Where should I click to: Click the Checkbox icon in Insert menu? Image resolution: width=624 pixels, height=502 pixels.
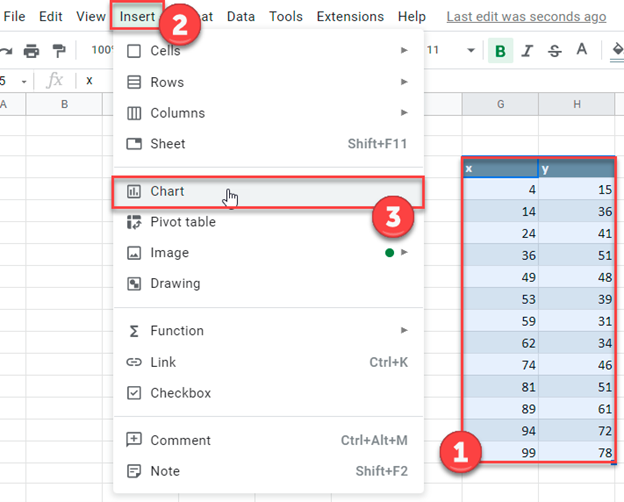[x=134, y=393]
